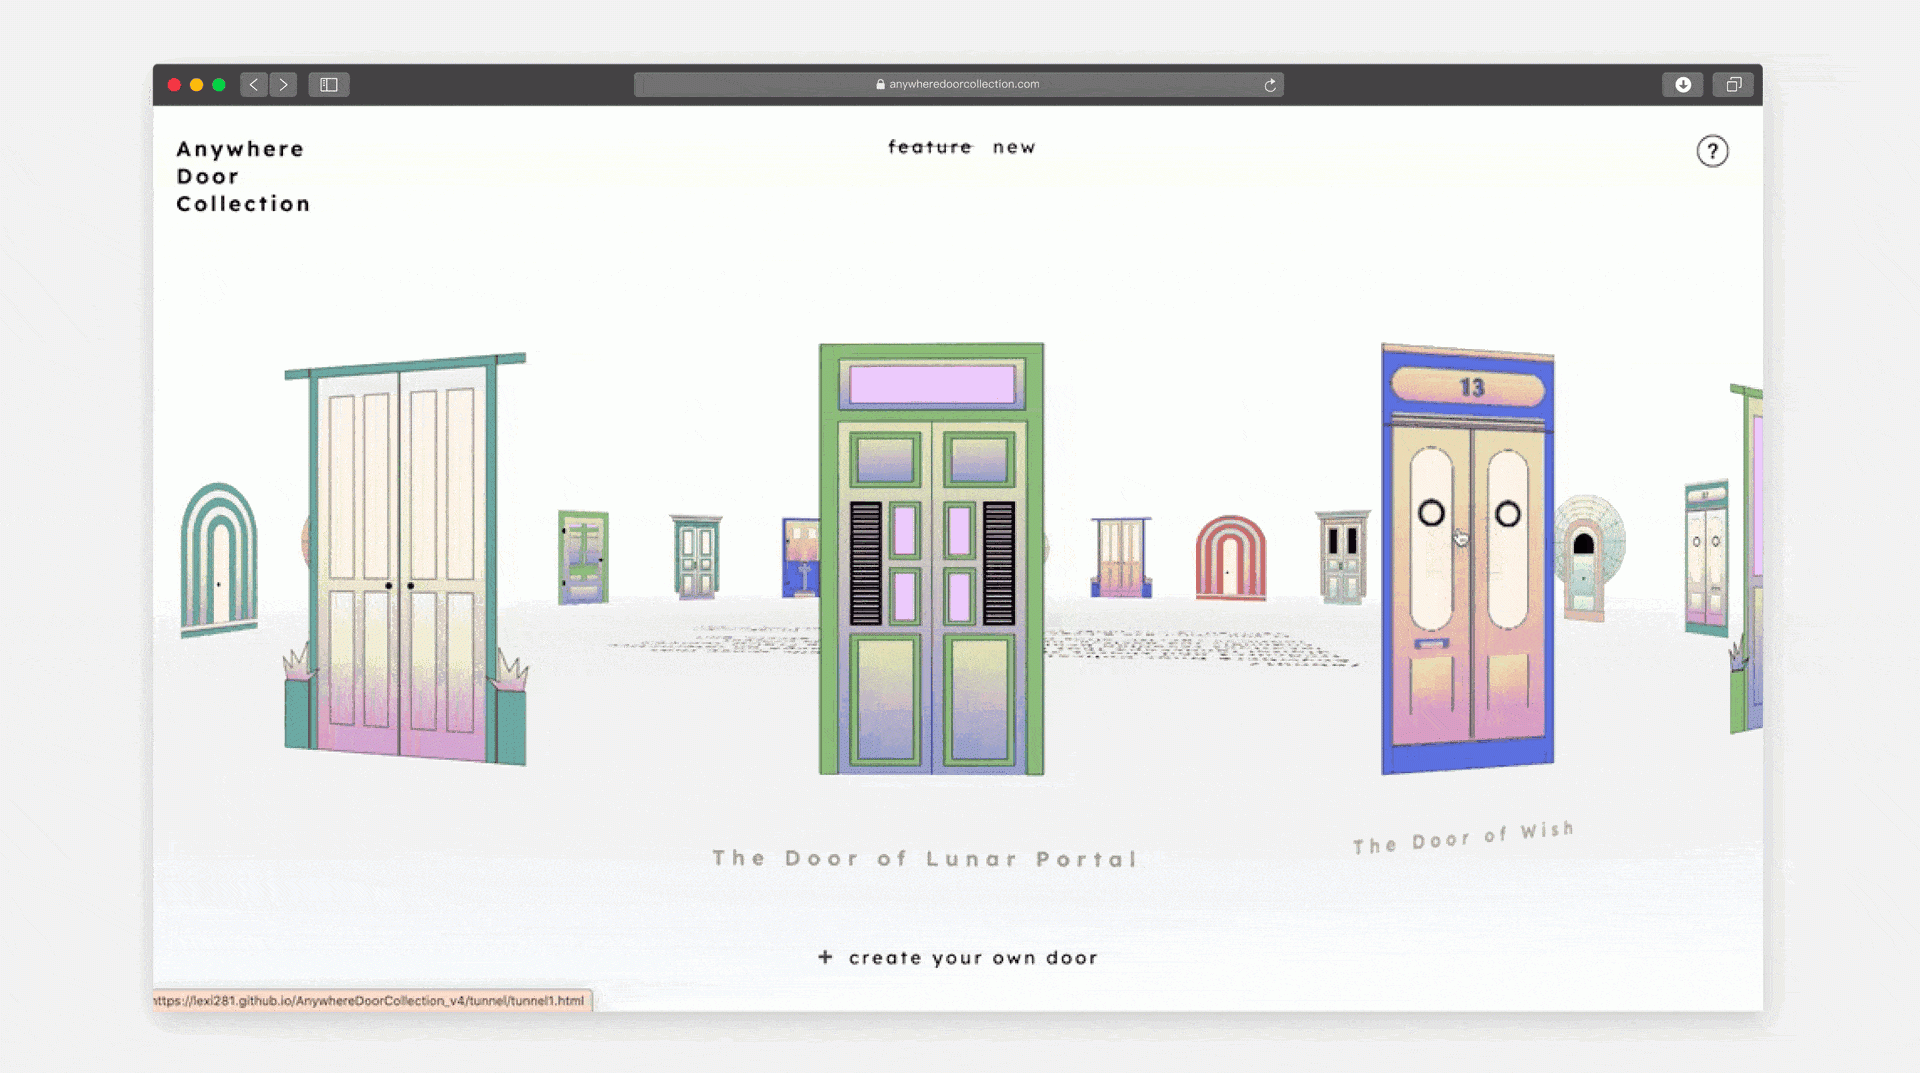
Task: Open the large teal double door with planters
Action: (405, 560)
